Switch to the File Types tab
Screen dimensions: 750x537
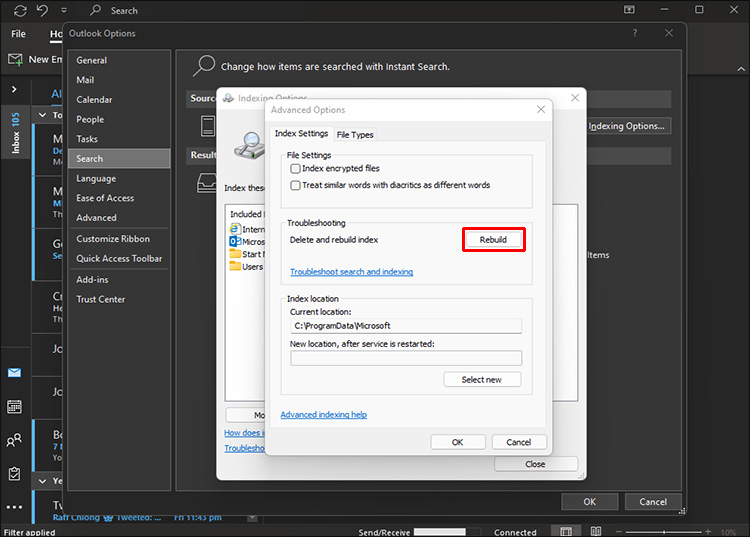tap(355, 135)
